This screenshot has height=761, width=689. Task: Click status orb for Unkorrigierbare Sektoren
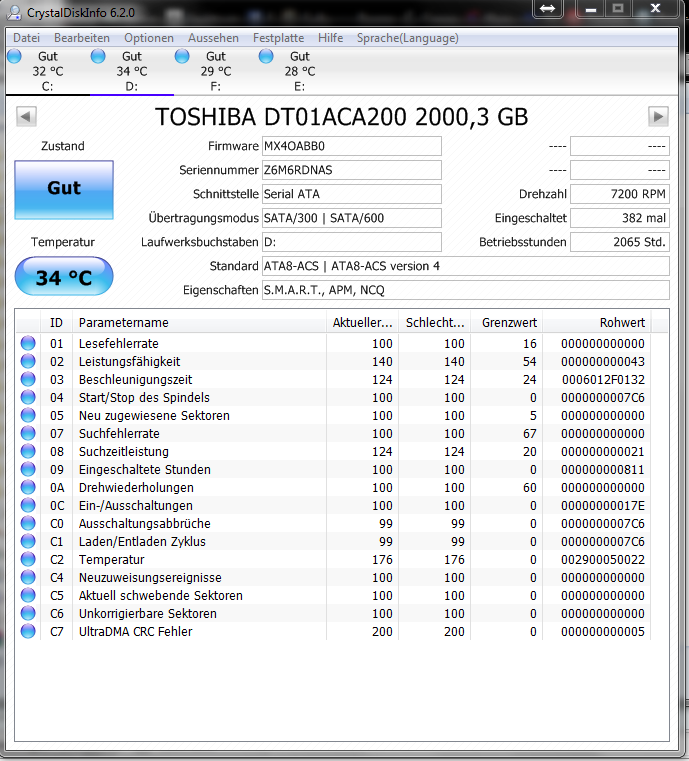click(28, 613)
